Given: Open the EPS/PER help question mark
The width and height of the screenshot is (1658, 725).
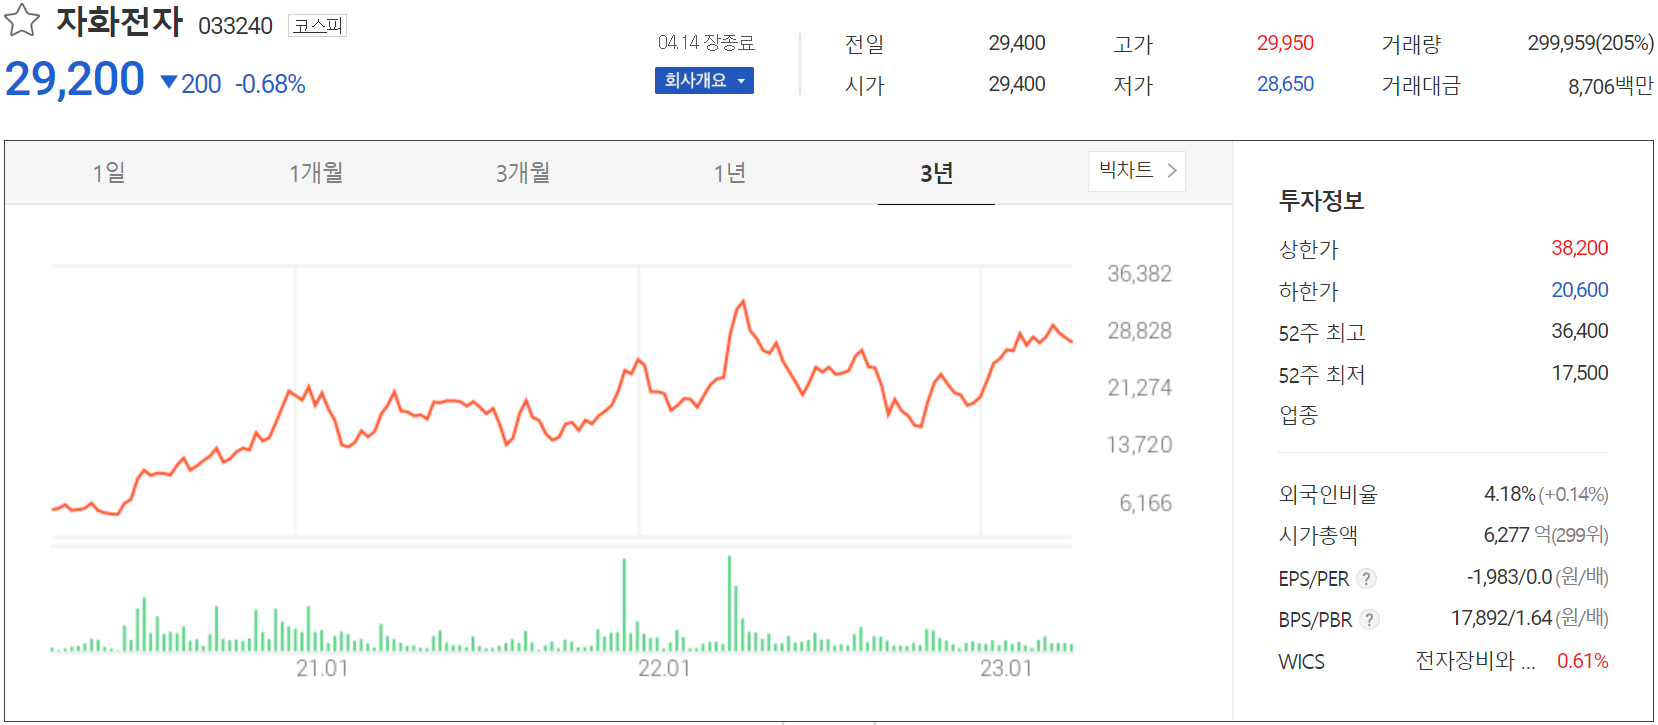Looking at the screenshot, I should pyautogui.click(x=1367, y=578).
